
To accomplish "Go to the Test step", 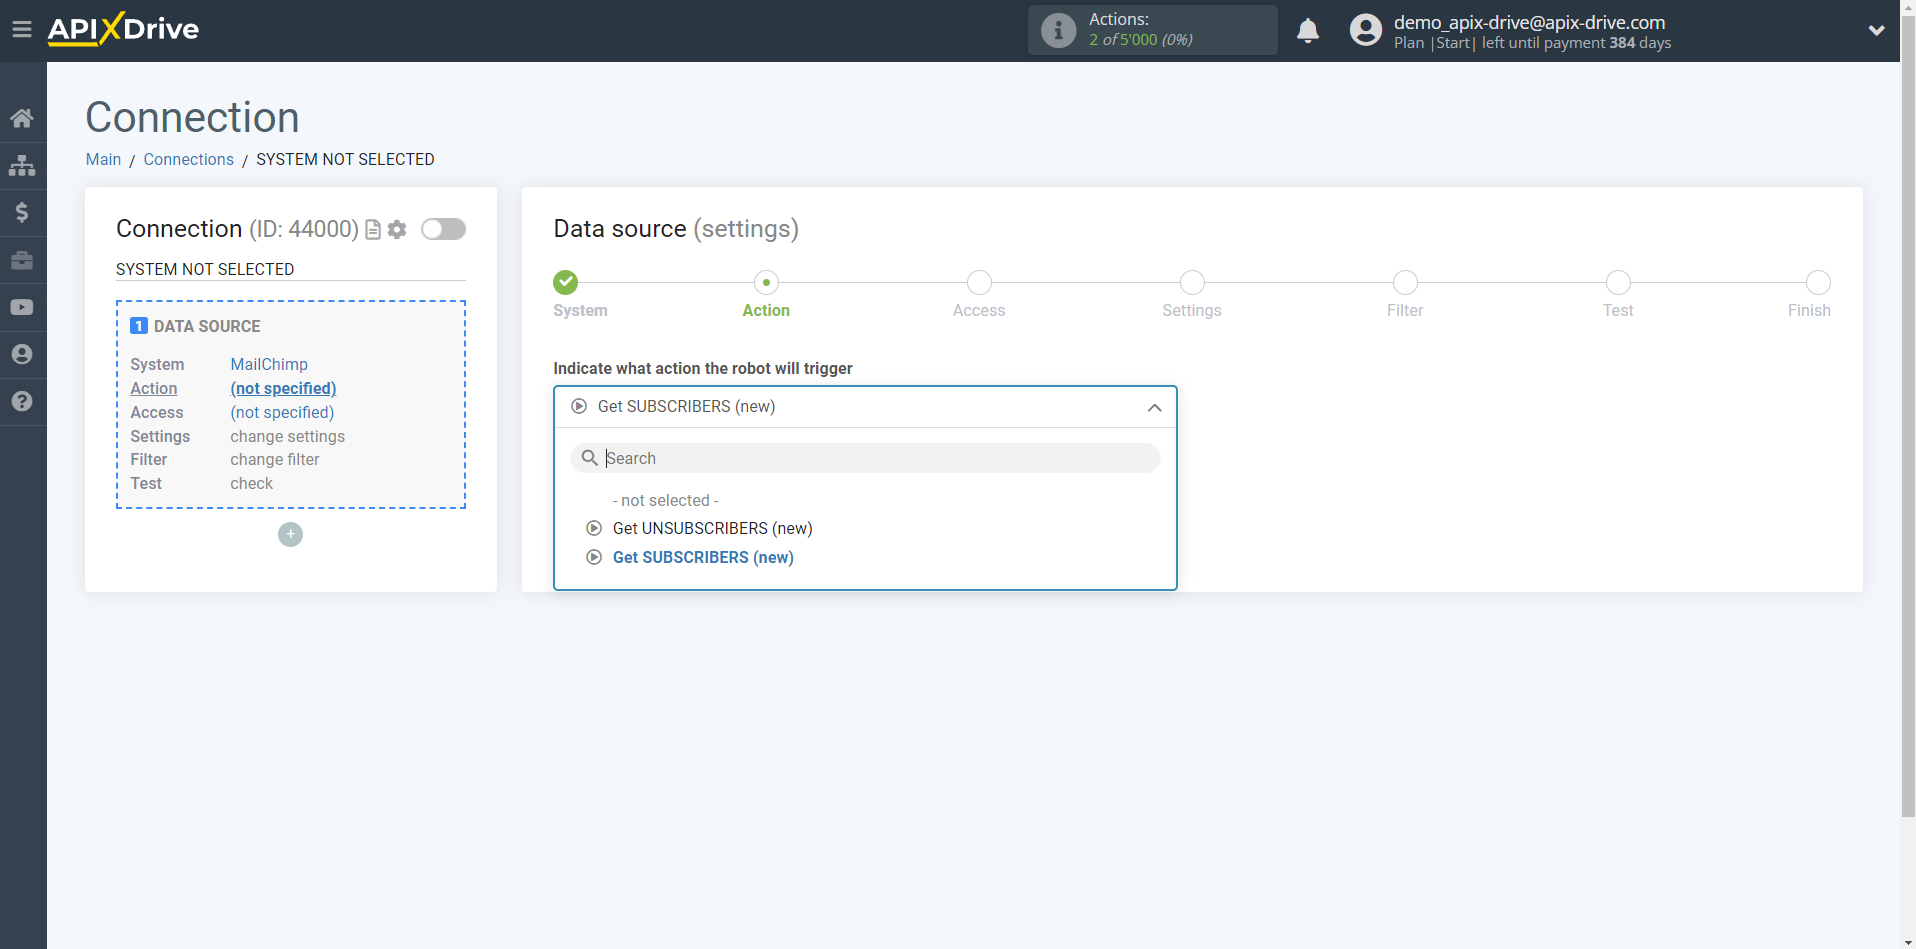I will 1618,282.
